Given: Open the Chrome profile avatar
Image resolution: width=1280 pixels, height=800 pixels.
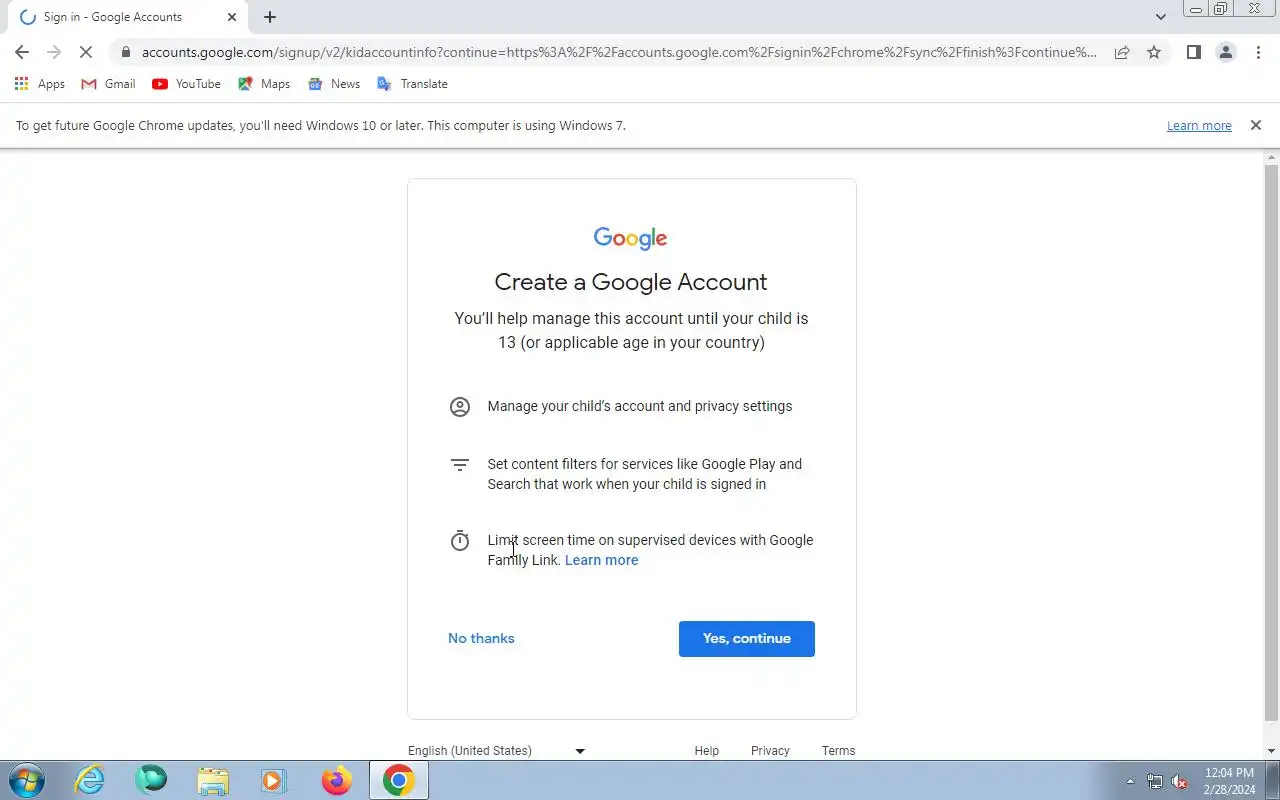Looking at the screenshot, I should [1225, 52].
